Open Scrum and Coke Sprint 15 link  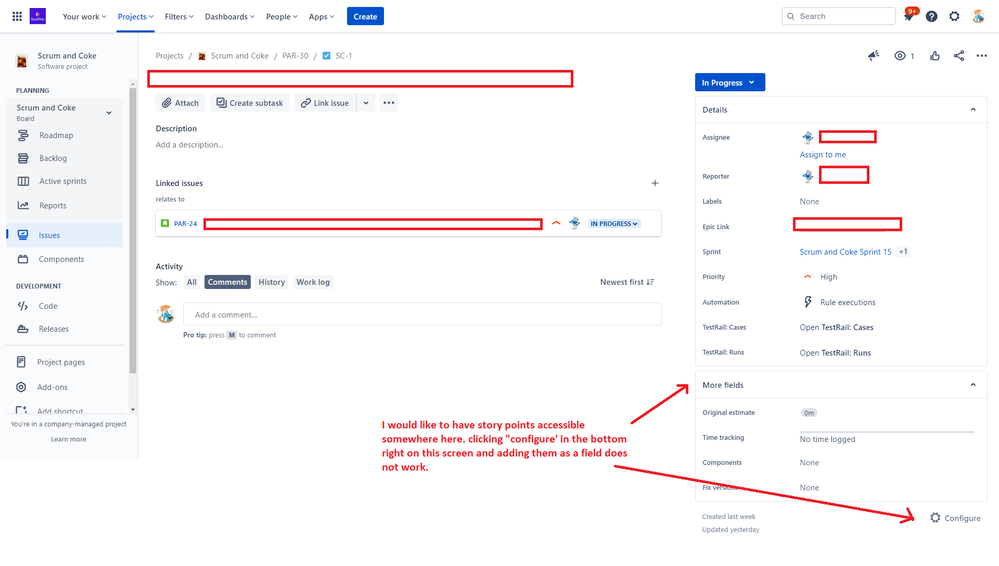(845, 252)
